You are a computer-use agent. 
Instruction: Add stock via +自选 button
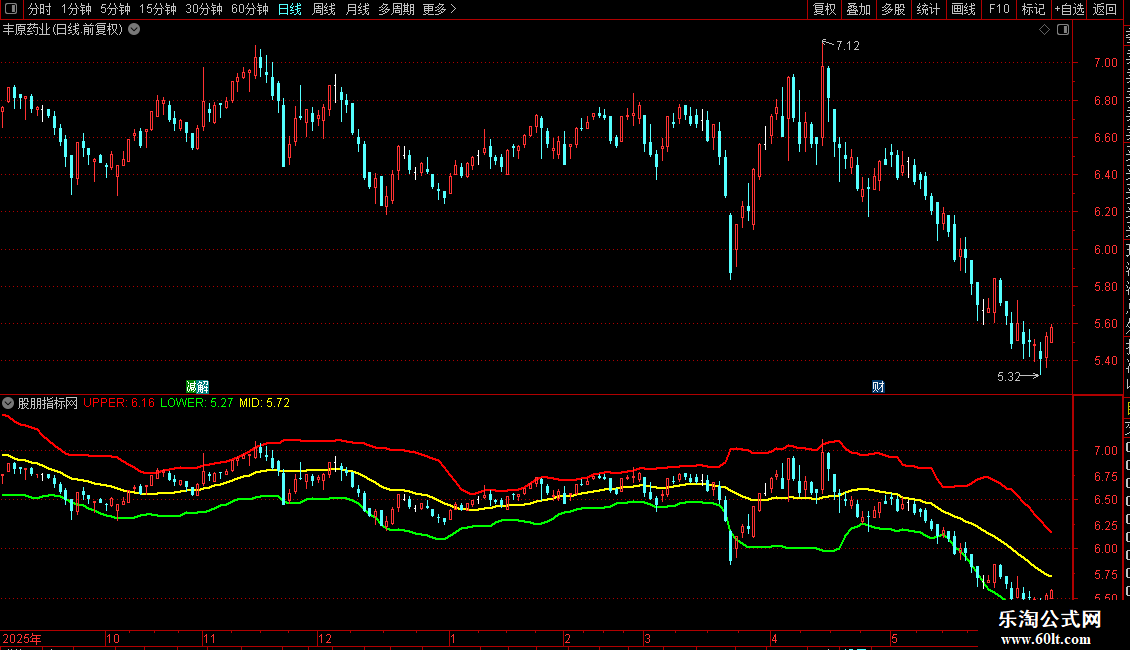tap(1069, 9)
